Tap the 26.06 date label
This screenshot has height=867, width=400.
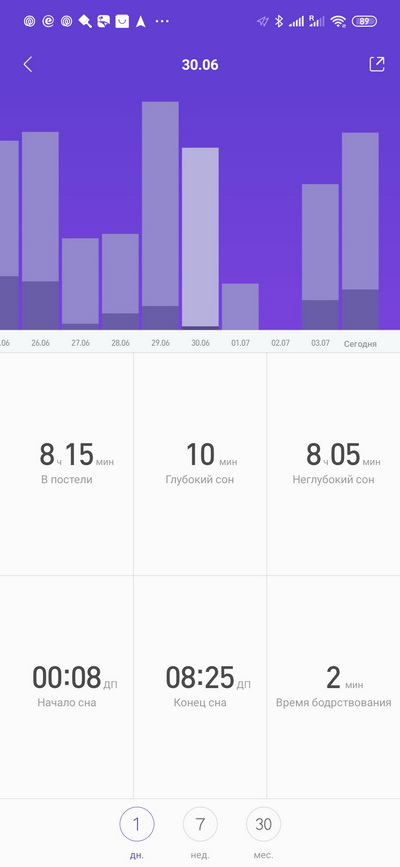coord(40,343)
